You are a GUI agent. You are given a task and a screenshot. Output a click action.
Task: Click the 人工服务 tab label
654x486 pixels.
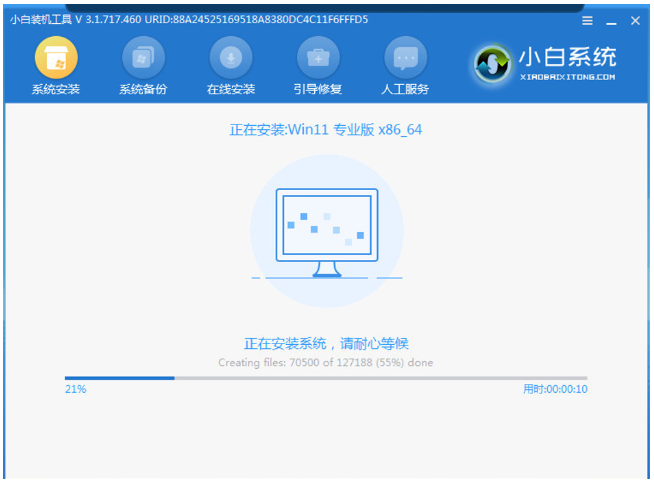pos(405,89)
